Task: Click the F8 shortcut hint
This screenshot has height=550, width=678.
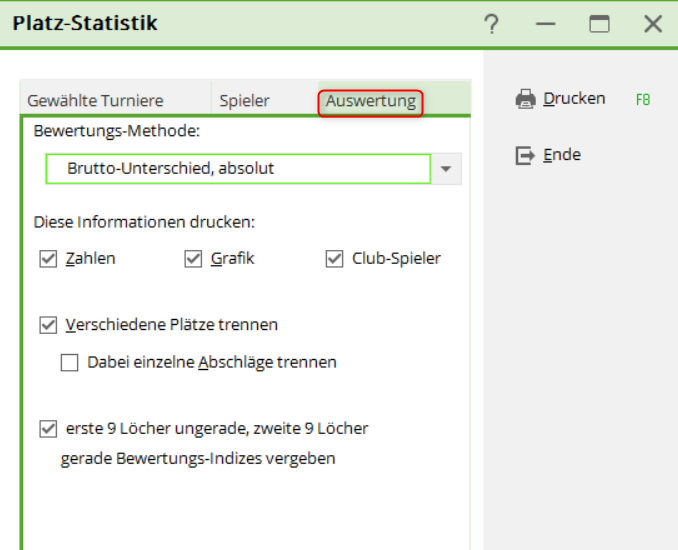Action: 643,100
